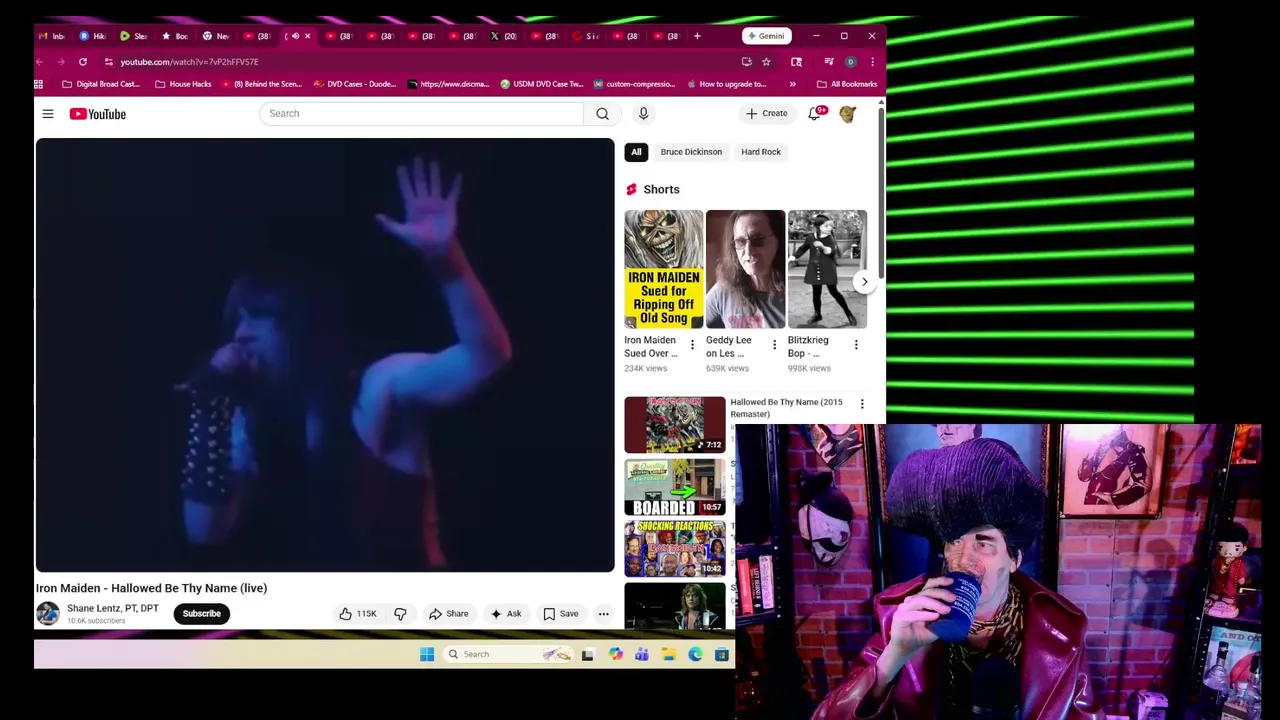Like the video with thumbs up

357,614
